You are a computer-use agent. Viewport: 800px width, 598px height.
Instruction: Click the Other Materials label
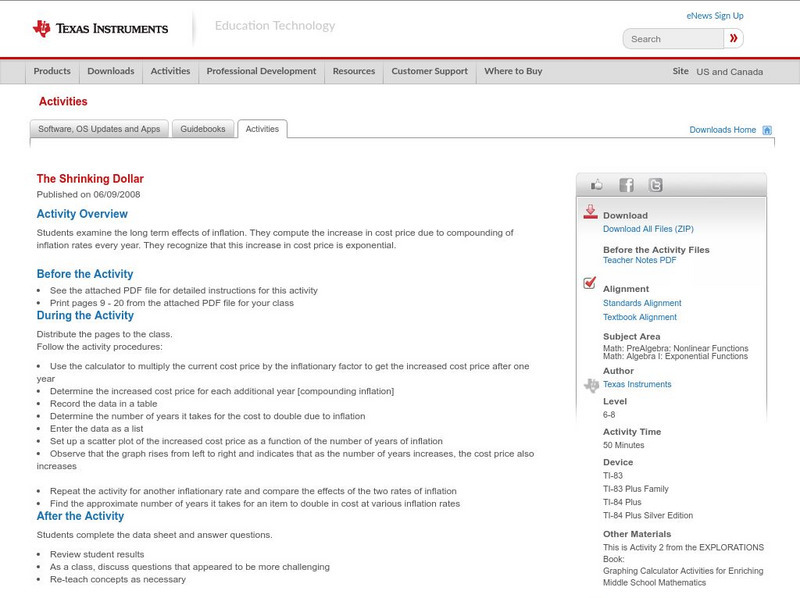pyautogui.click(x=637, y=534)
